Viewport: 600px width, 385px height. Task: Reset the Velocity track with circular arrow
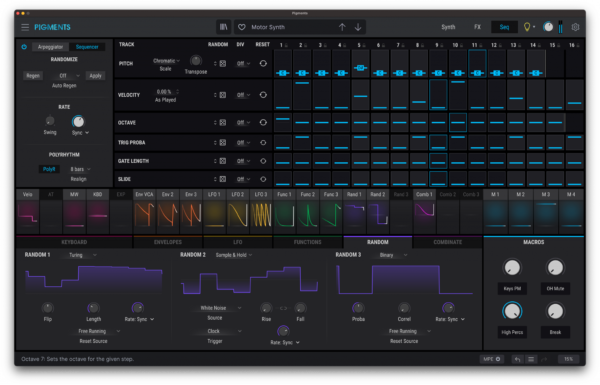tap(263, 95)
